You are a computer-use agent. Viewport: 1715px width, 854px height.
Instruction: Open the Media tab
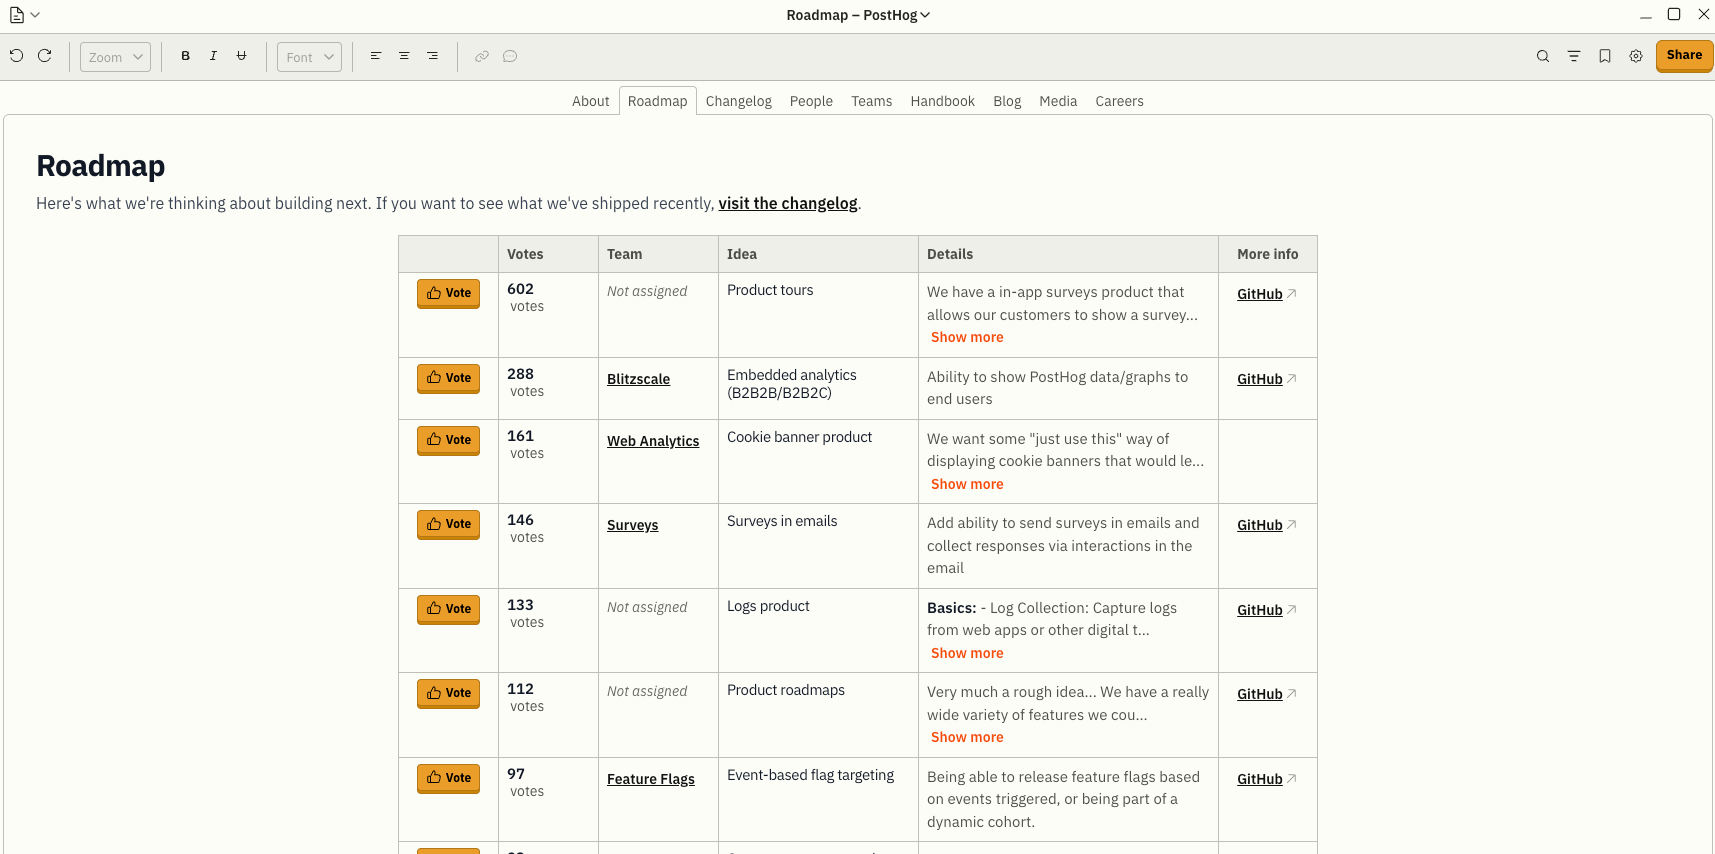tap(1058, 101)
